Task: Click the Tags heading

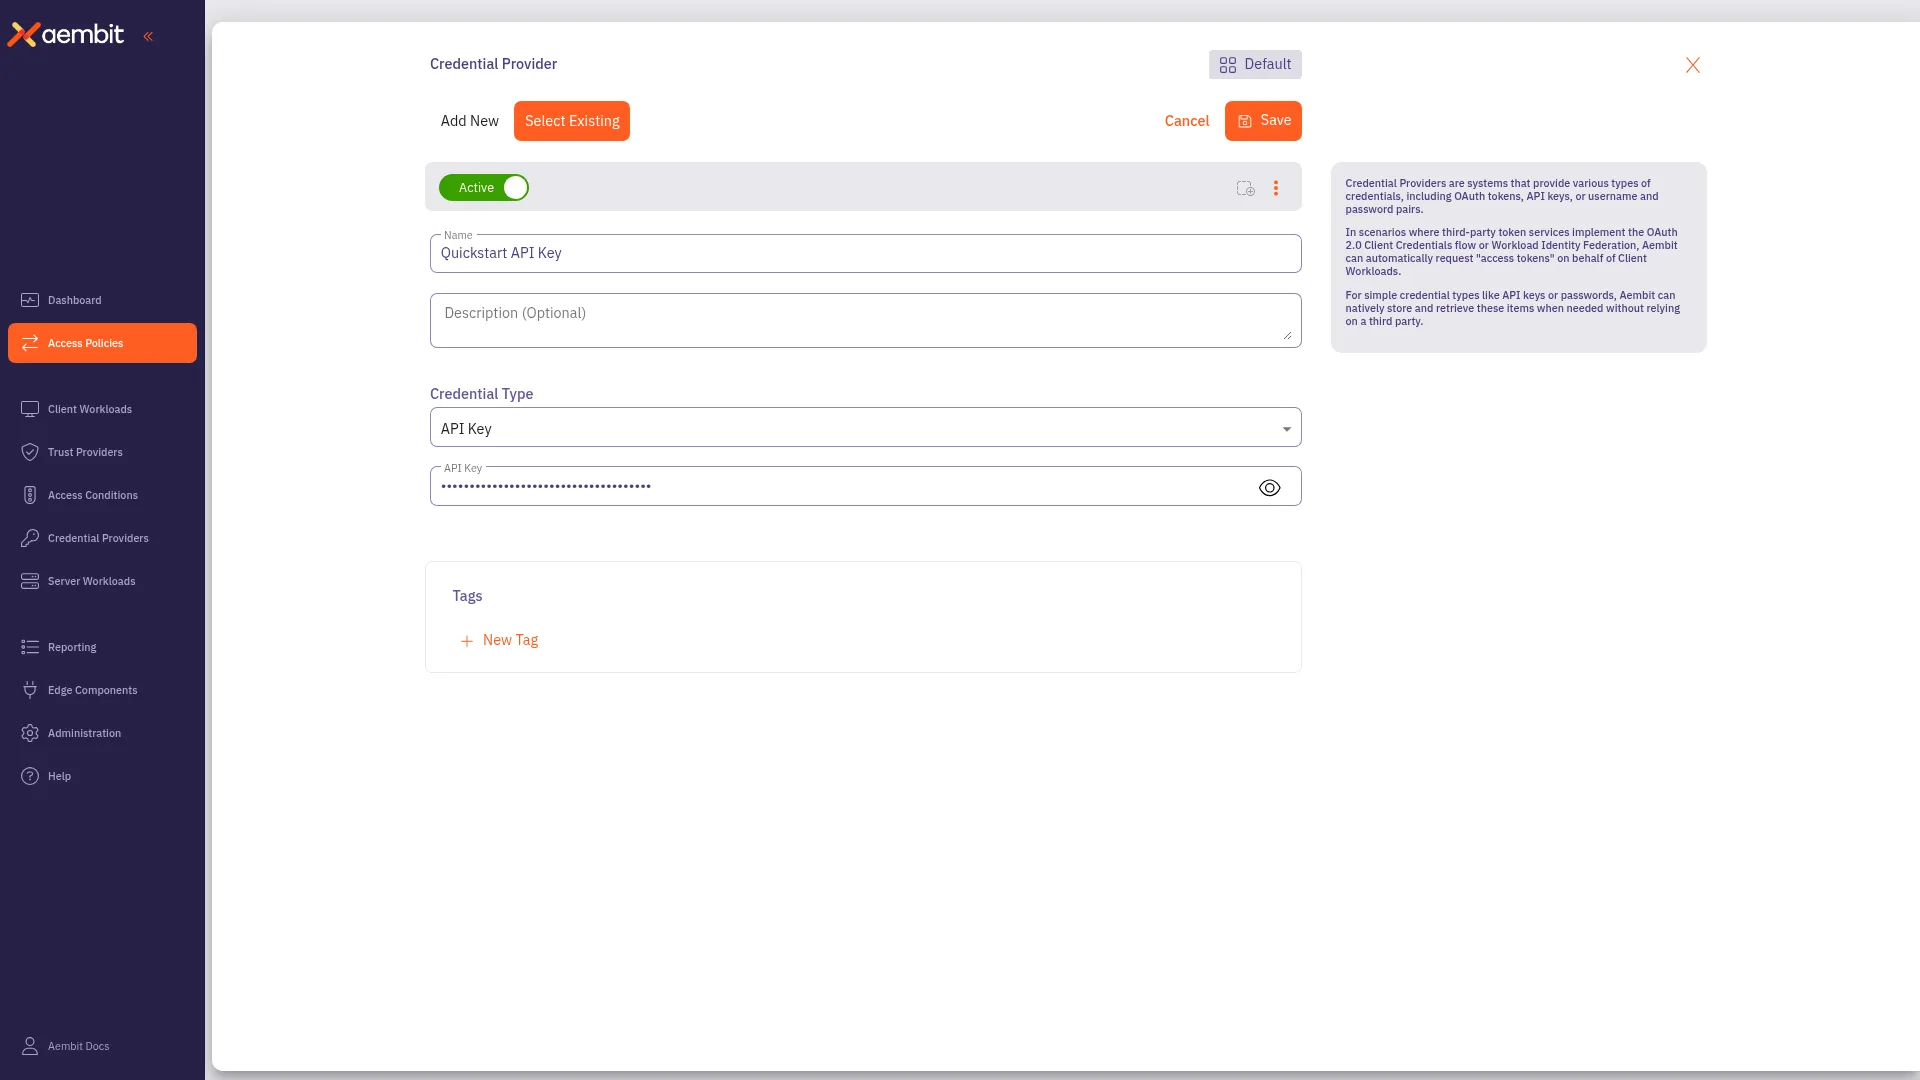Action: coord(467,596)
